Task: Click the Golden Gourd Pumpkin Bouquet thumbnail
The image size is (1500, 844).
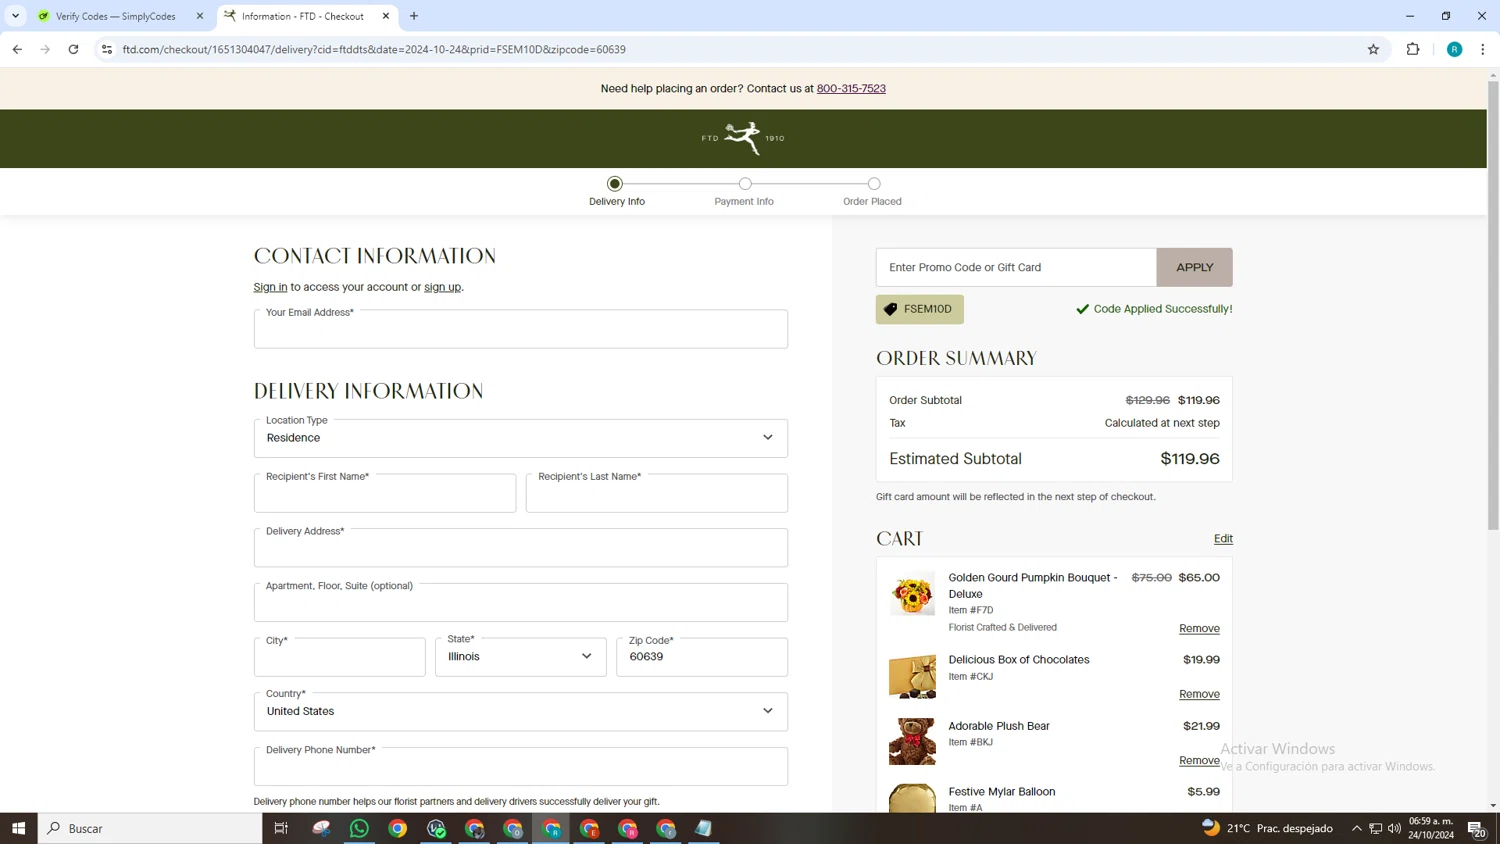Action: pyautogui.click(x=912, y=594)
